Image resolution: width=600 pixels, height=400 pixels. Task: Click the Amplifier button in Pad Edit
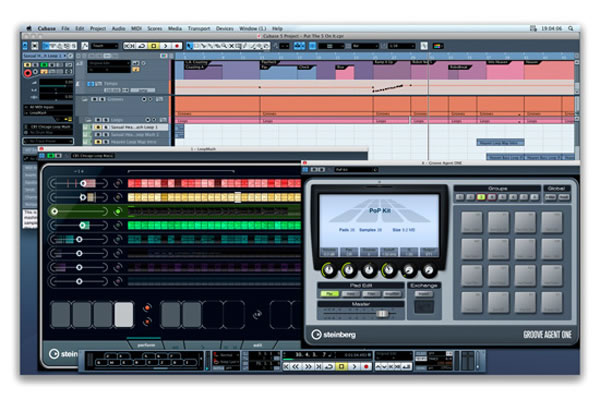[x=391, y=294]
